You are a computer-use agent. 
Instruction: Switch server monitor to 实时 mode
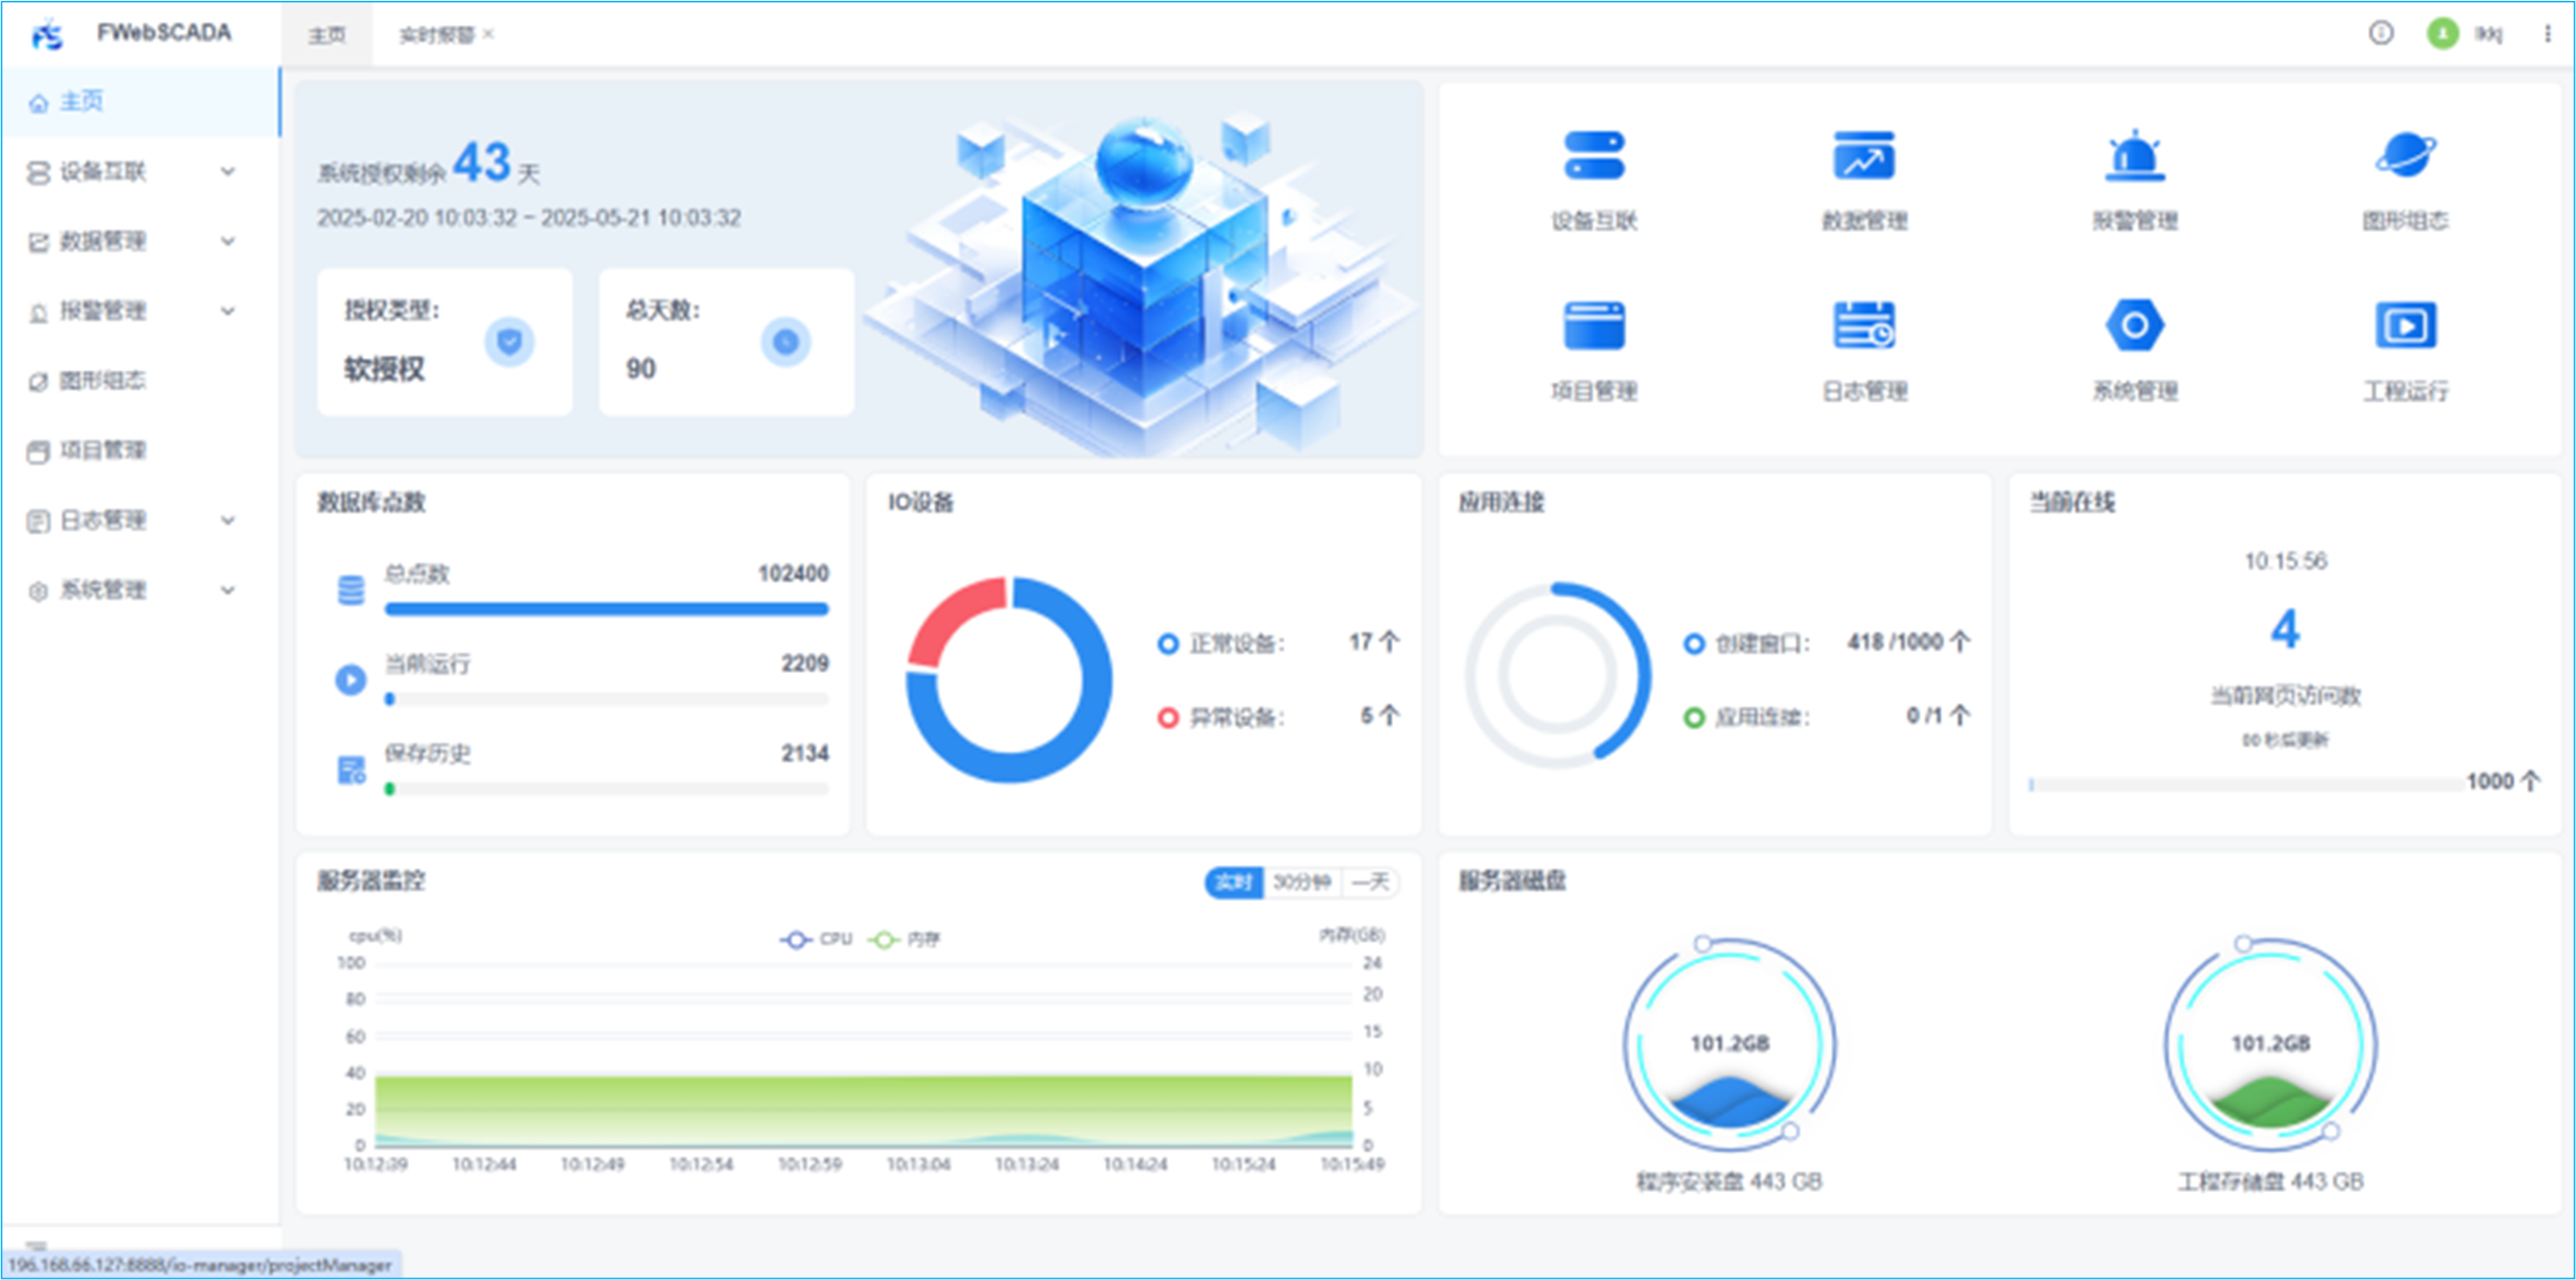tap(1233, 882)
